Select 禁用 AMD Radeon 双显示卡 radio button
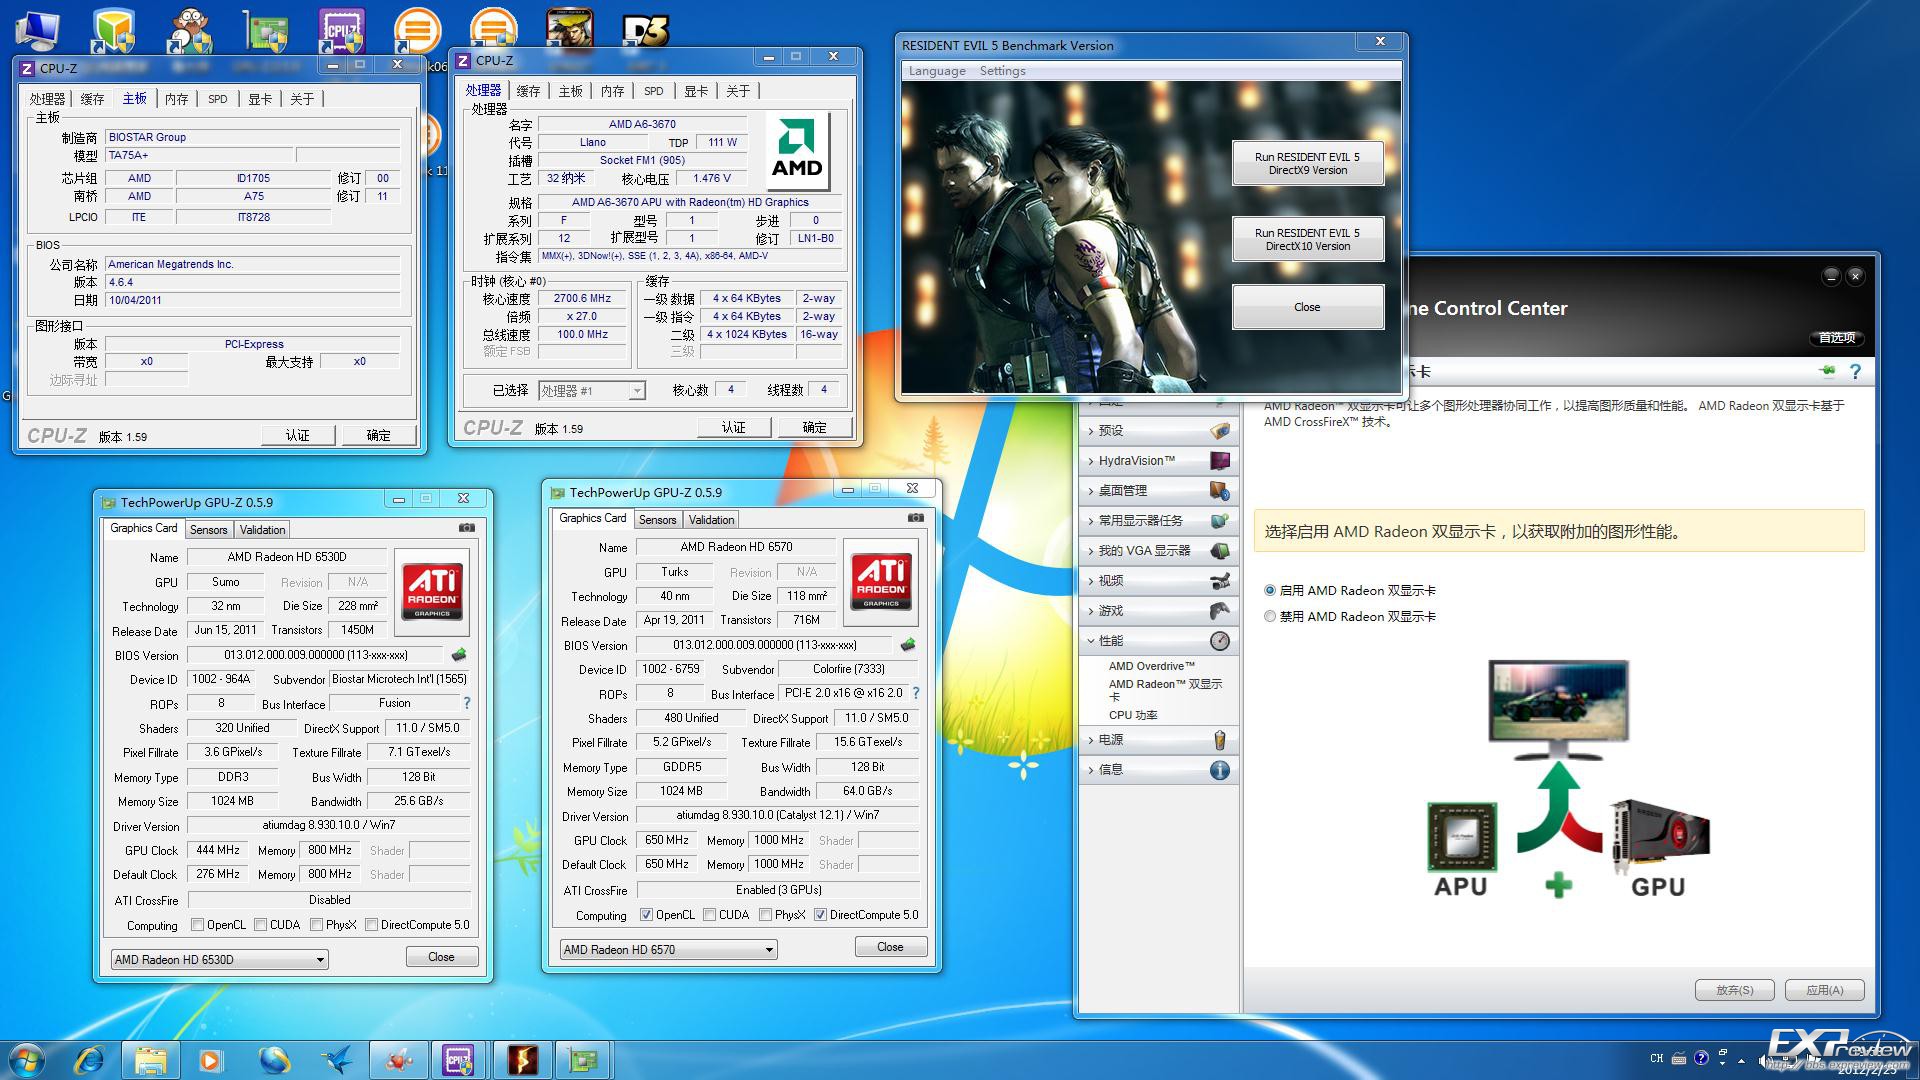This screenshot has width=1920, height=1080. click(x=1270, y=617)
